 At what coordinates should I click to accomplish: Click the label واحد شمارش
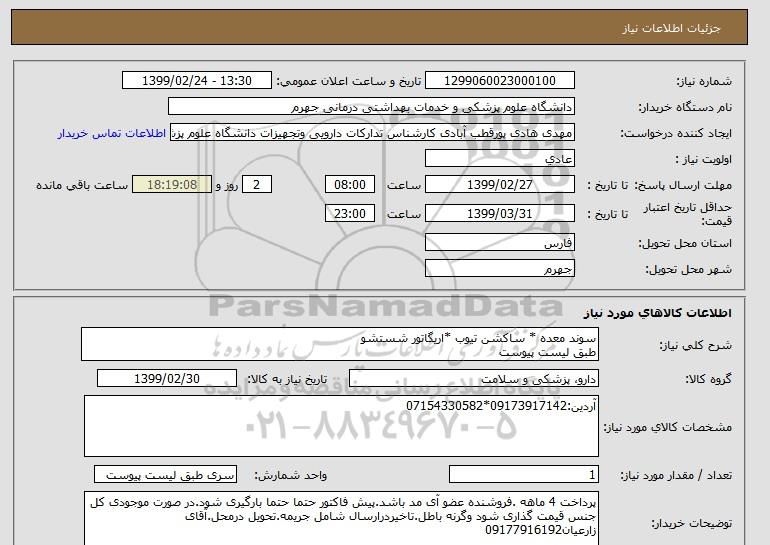point(291,475)
